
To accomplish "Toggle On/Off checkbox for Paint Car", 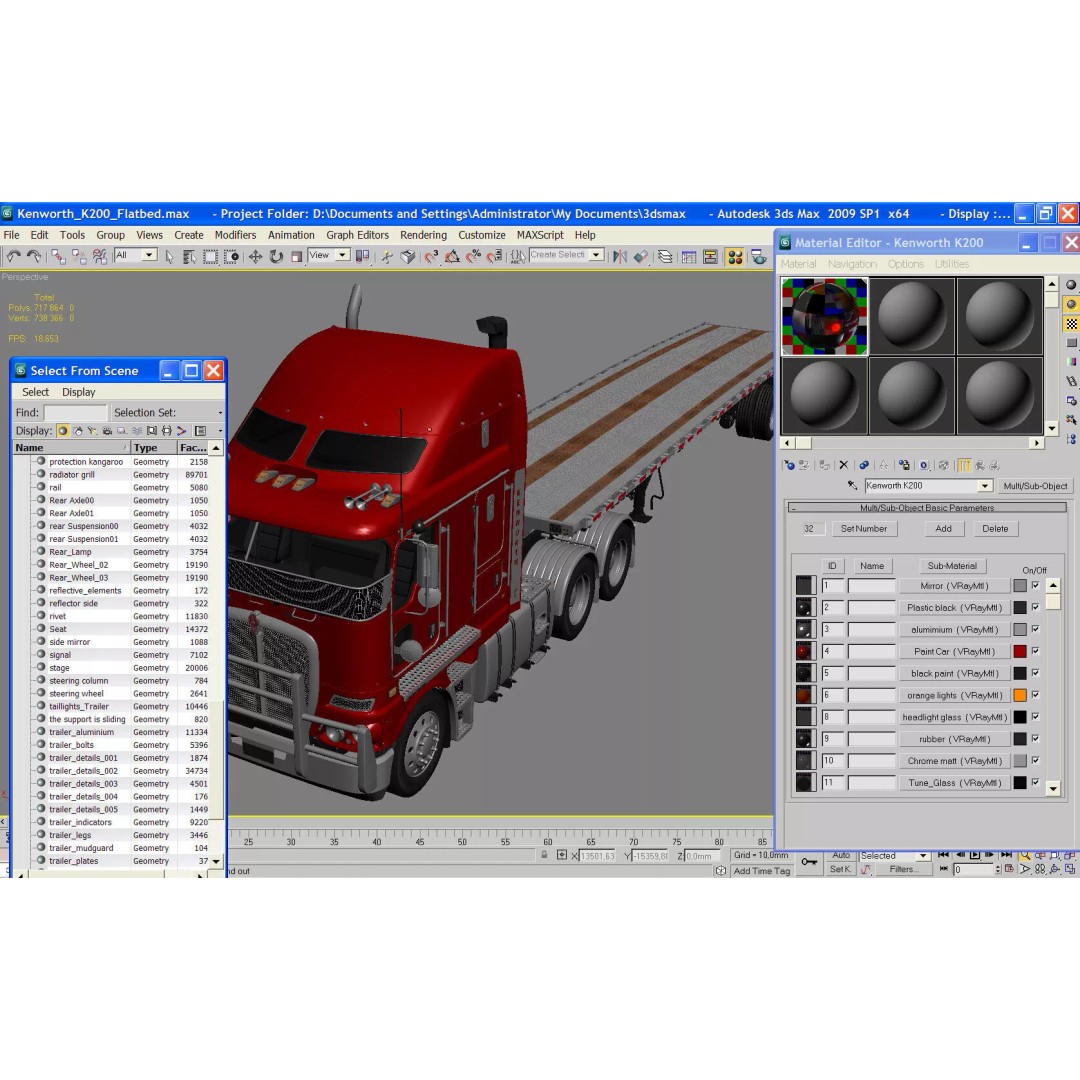I will click(1035, 651).
